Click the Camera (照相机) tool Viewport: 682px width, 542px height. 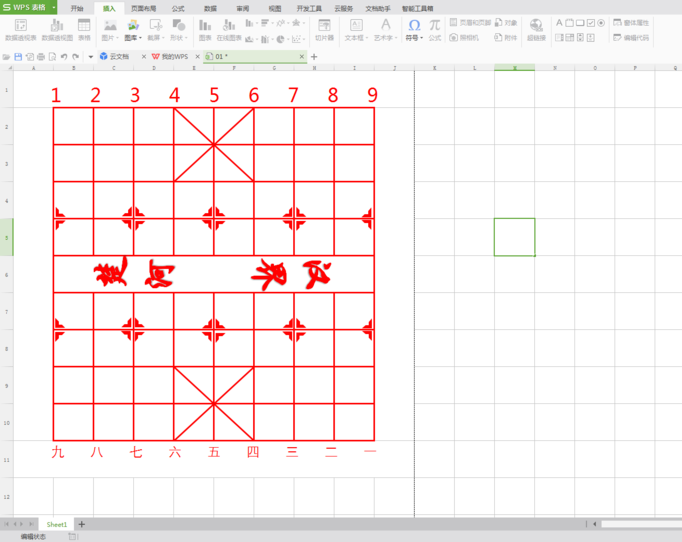click(464, 38)
